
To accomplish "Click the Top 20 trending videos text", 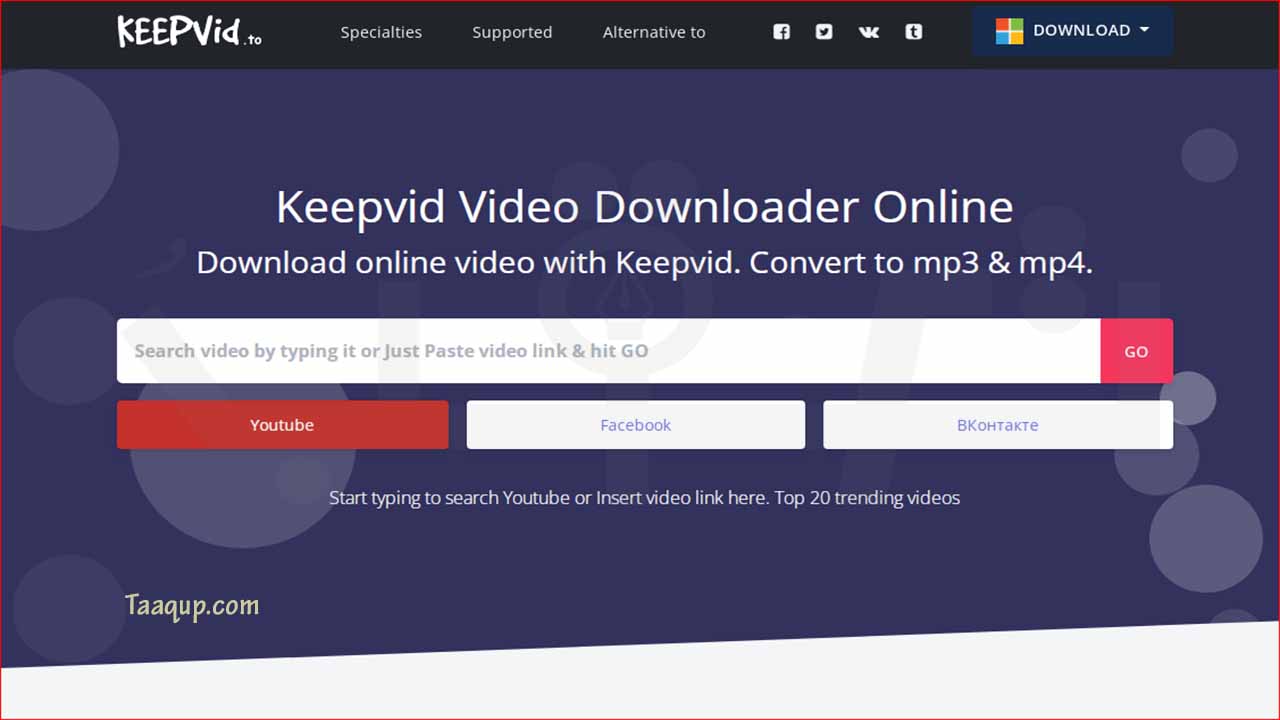I will tap(867, 497).
